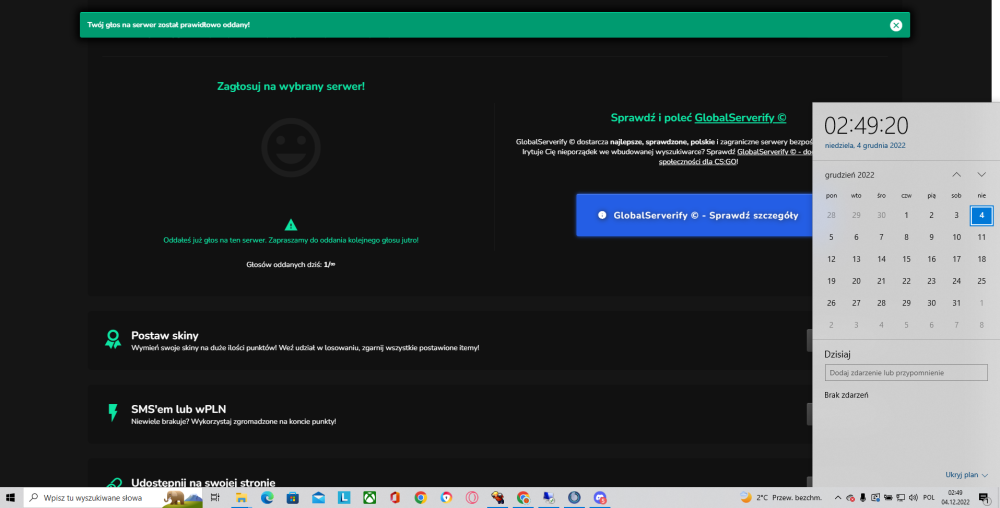The width and height of the screenshot is (1000, 508).
Task: Open File Explorer from the taskbar
Action: (x=241, y=498)
